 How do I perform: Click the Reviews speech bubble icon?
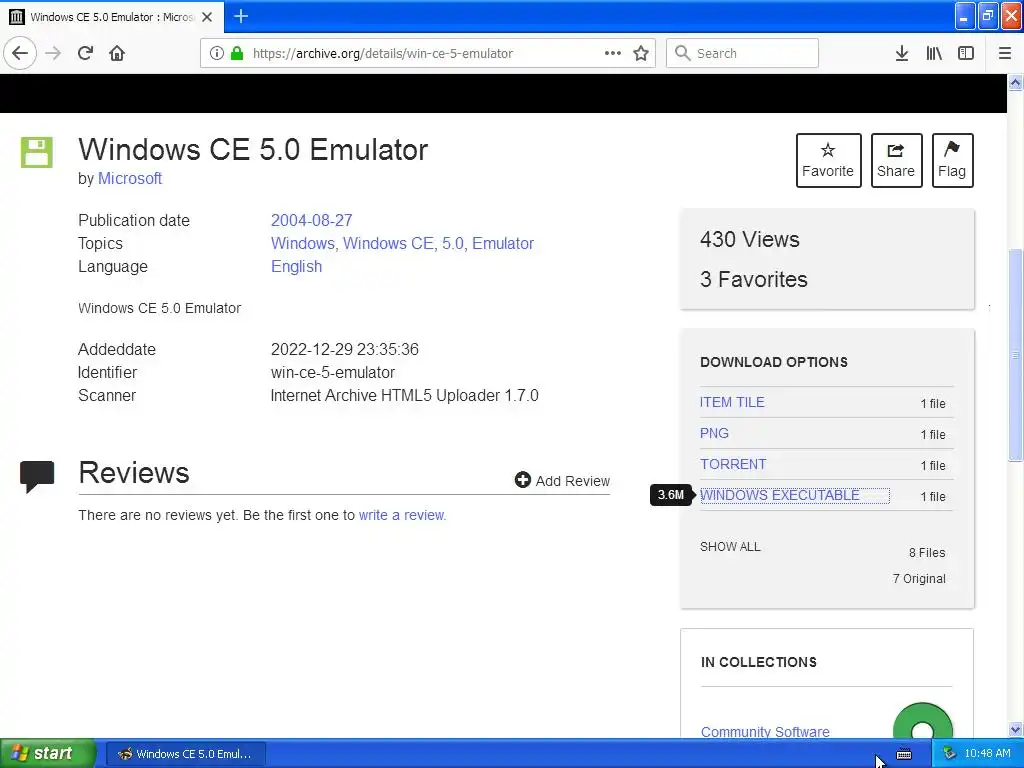(x=37, y=476)
